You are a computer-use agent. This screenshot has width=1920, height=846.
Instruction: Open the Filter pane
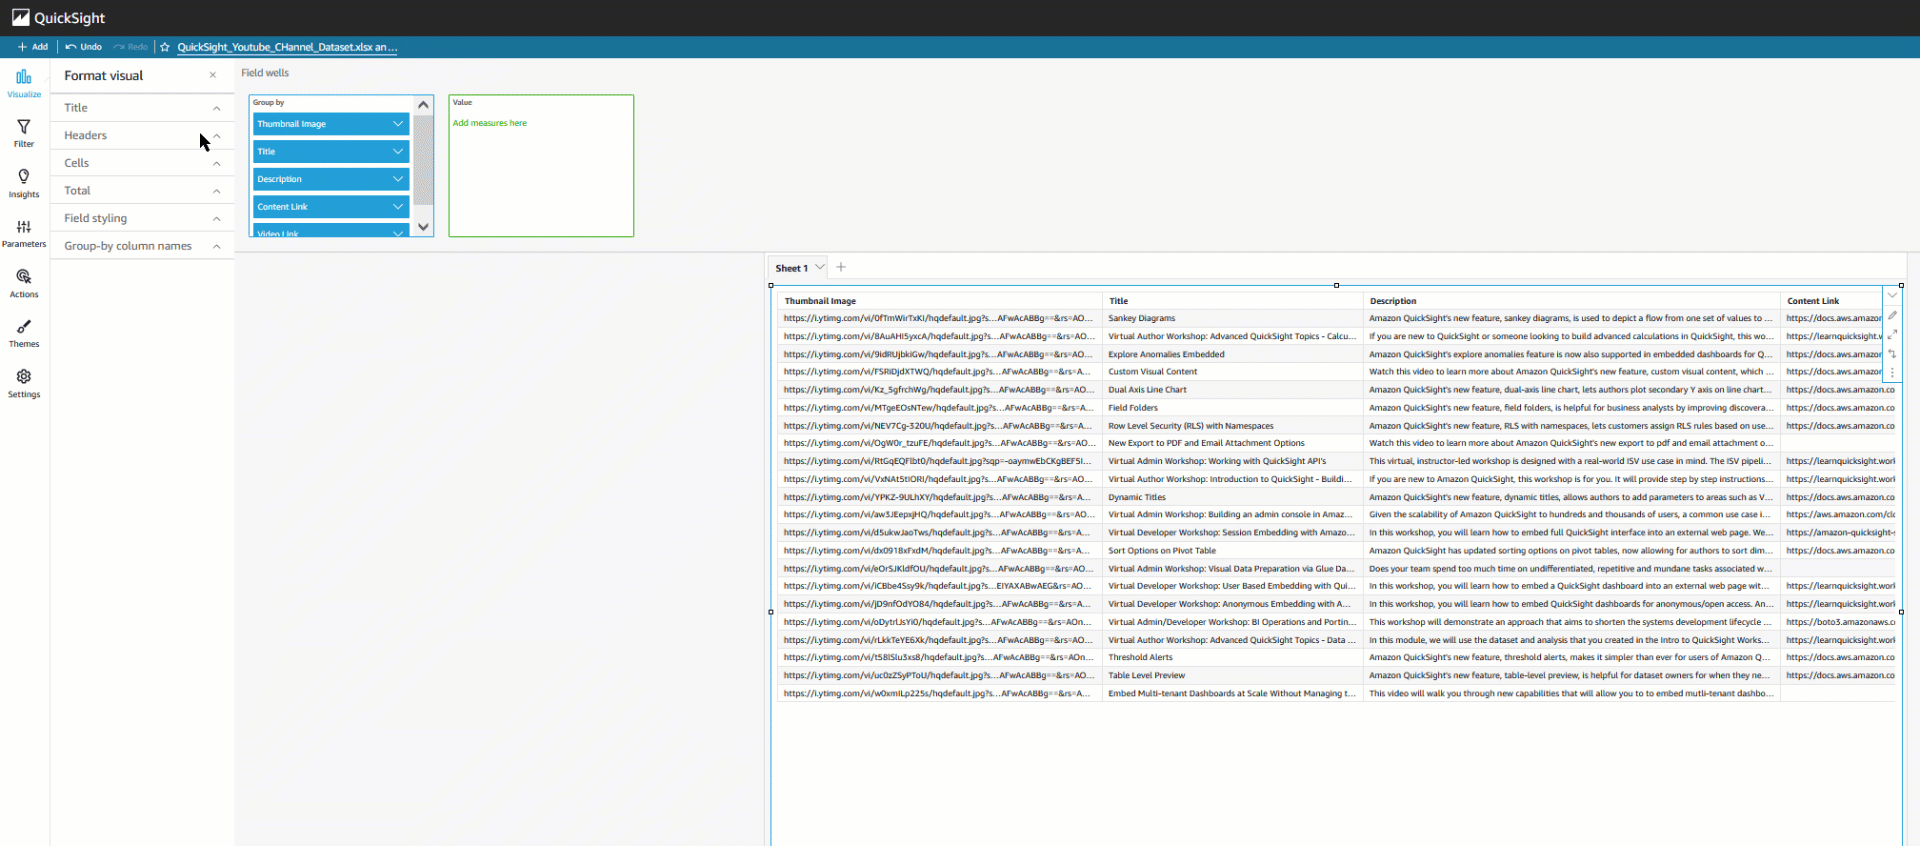click(x=24, y=133)
